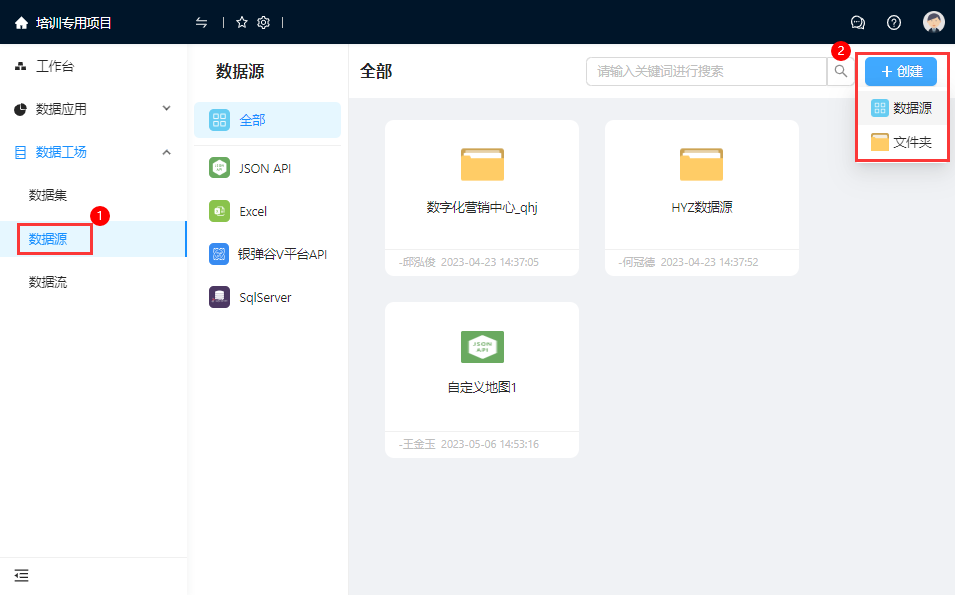This screenshot has width=955, height=595.
Task: Select 文件夹 from the create dropdown
Action: tap(902, 142)
